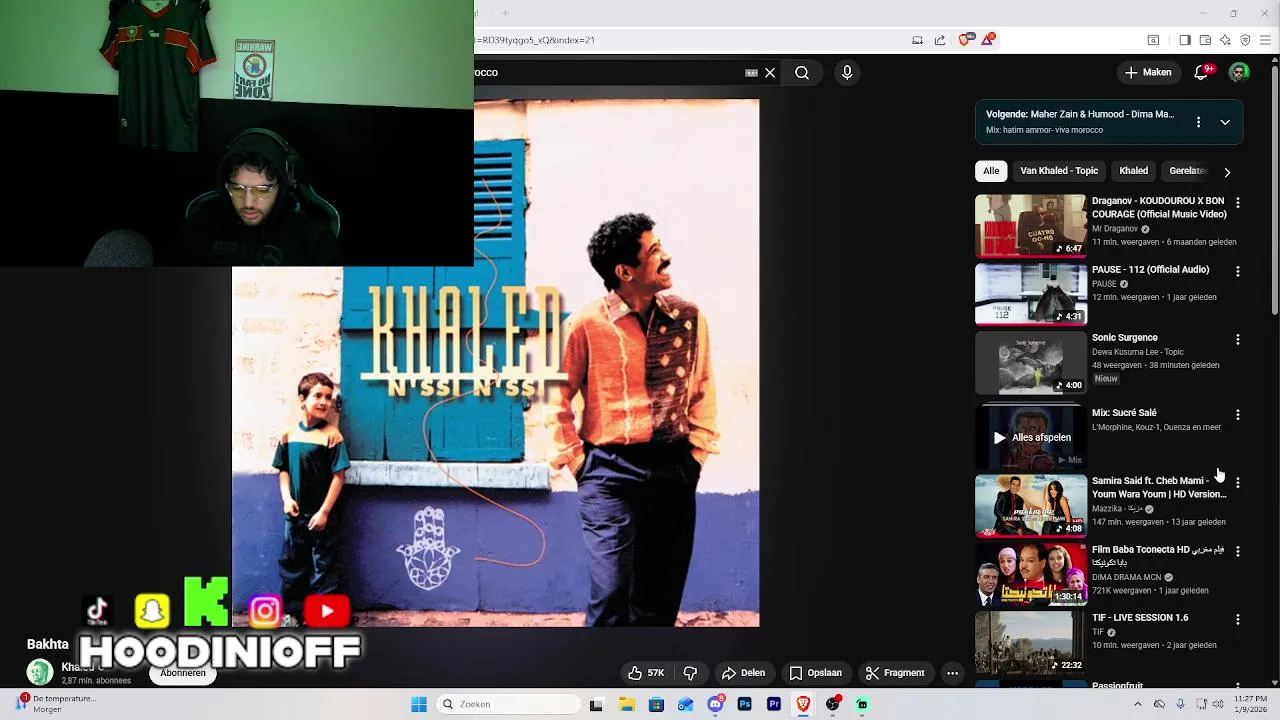Viewport: 1280px width, 720px height.
Task: Open reader/search tabs icon in toolbar
Action: click(x=1153, y=40)
